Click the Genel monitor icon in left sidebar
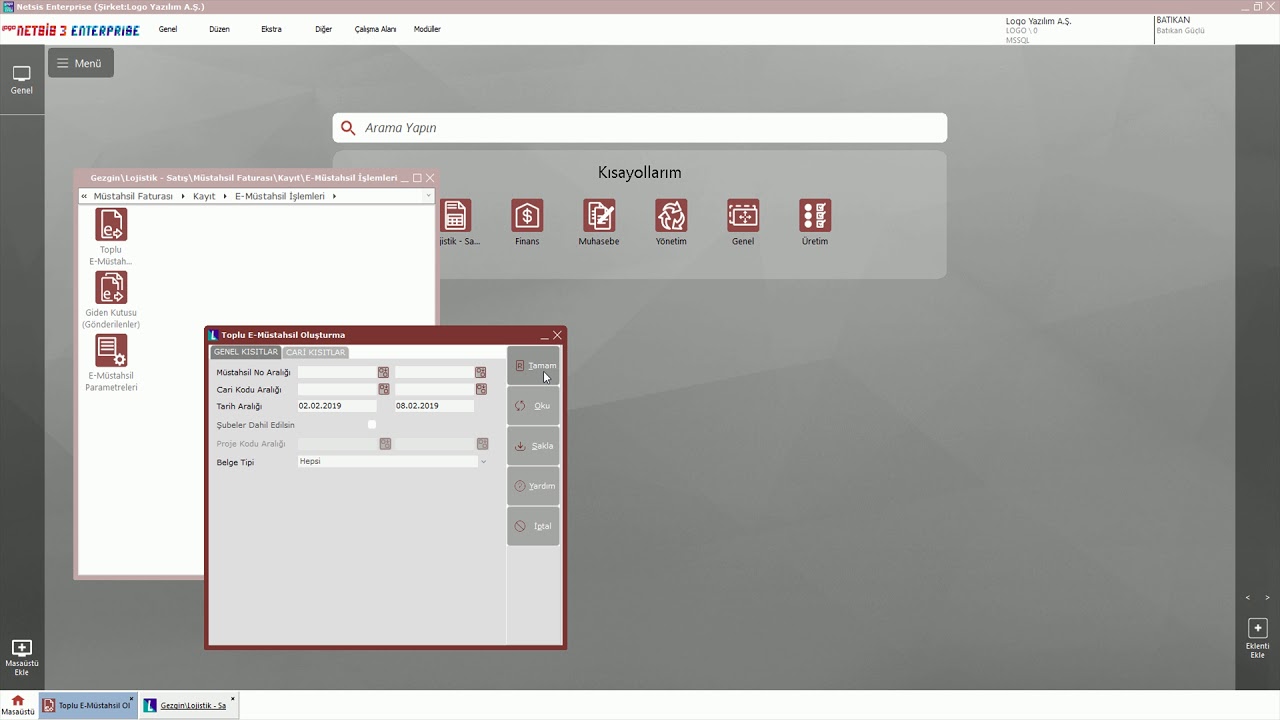 [x=22, y=74]
